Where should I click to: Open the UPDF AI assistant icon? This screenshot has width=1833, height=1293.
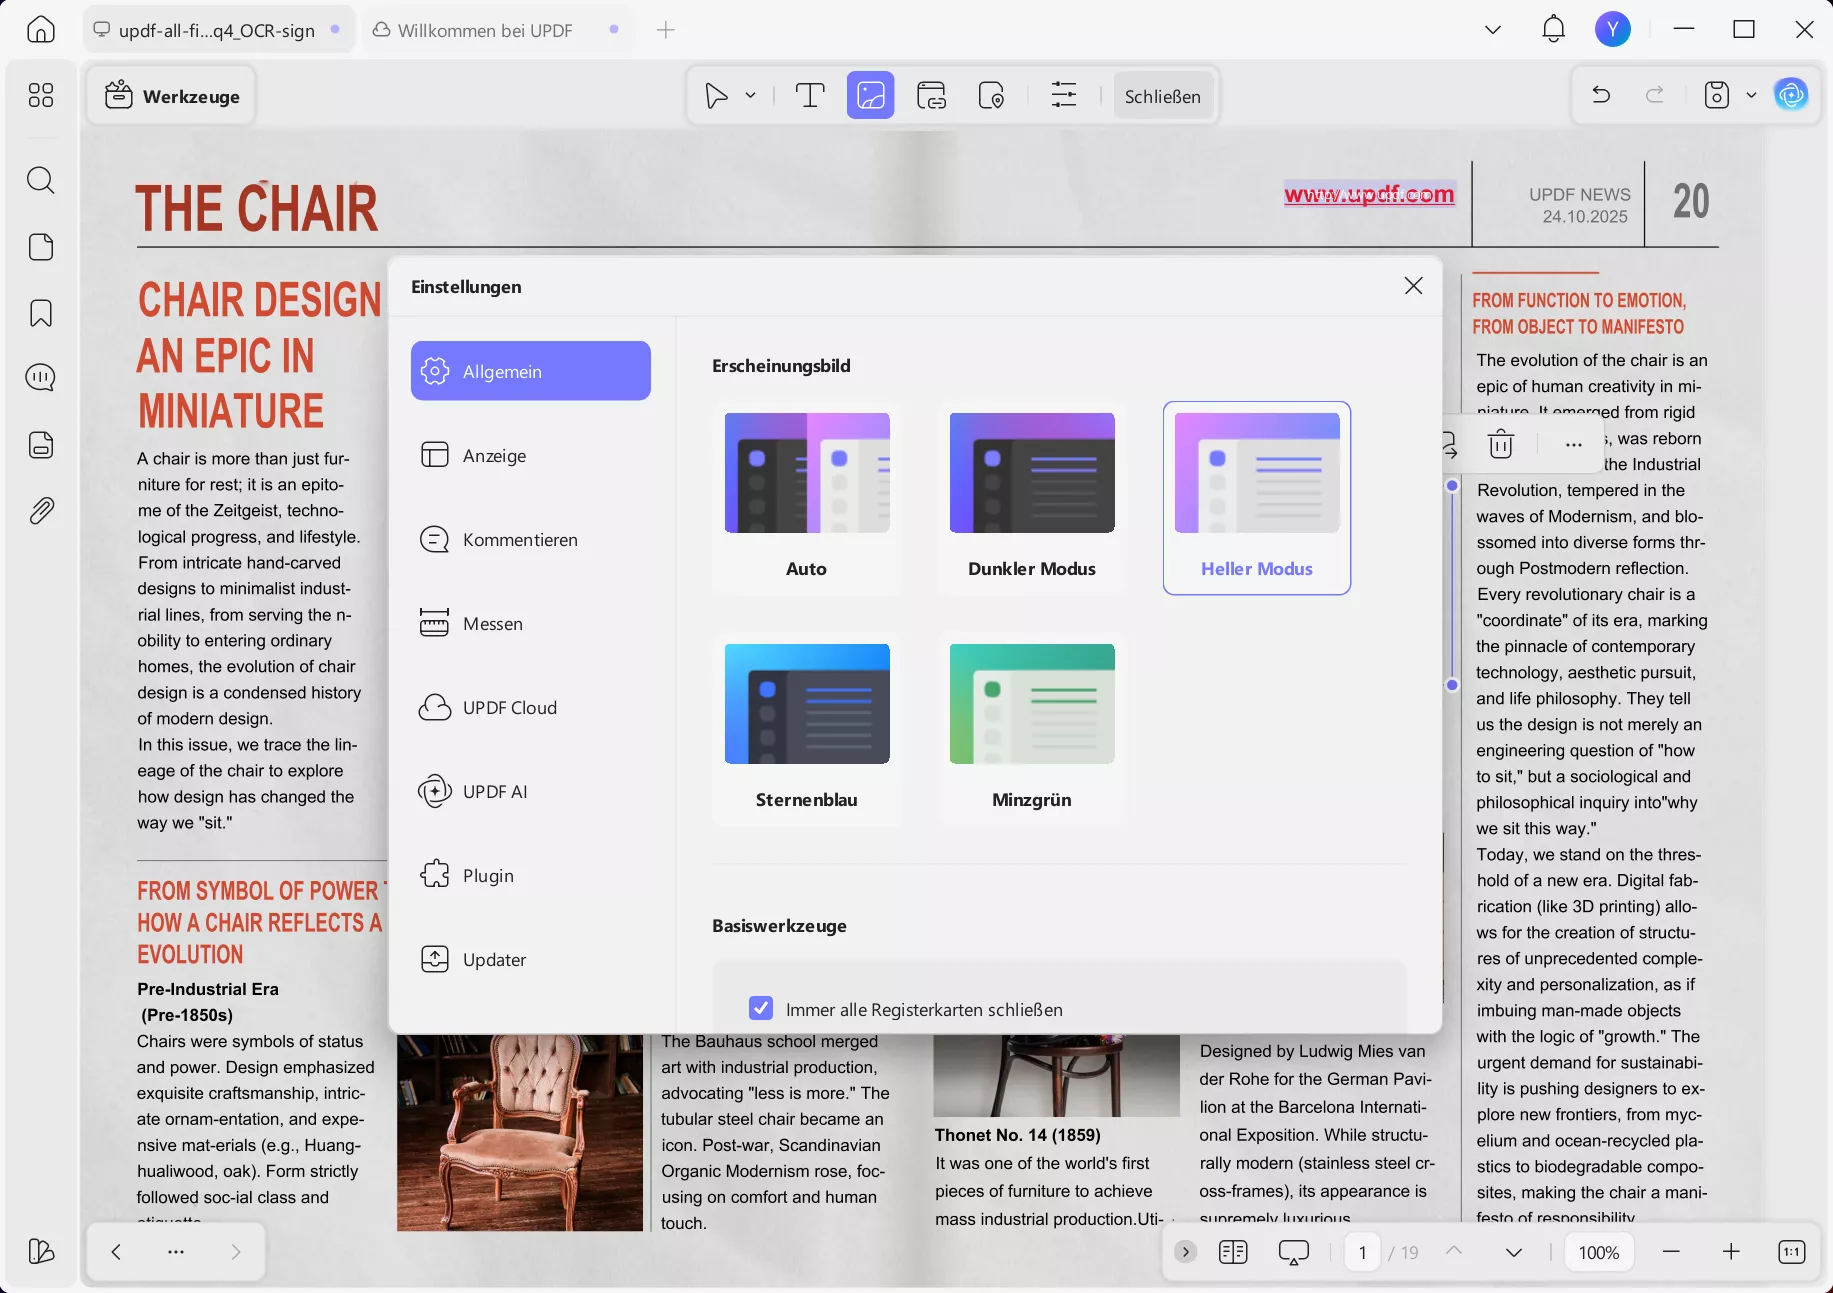1791,96
